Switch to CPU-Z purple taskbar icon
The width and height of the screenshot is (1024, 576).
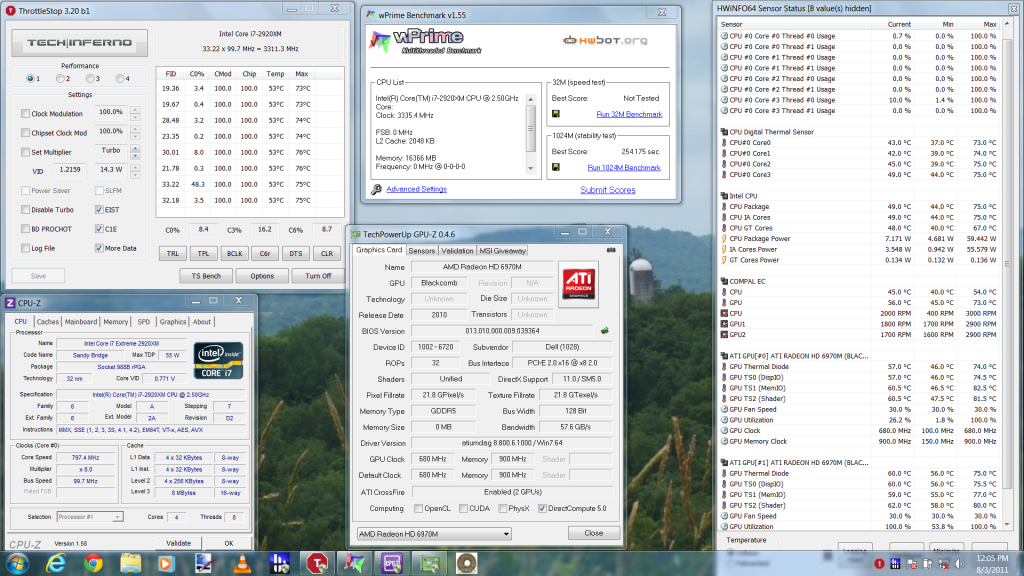click(x=392, y=563)
